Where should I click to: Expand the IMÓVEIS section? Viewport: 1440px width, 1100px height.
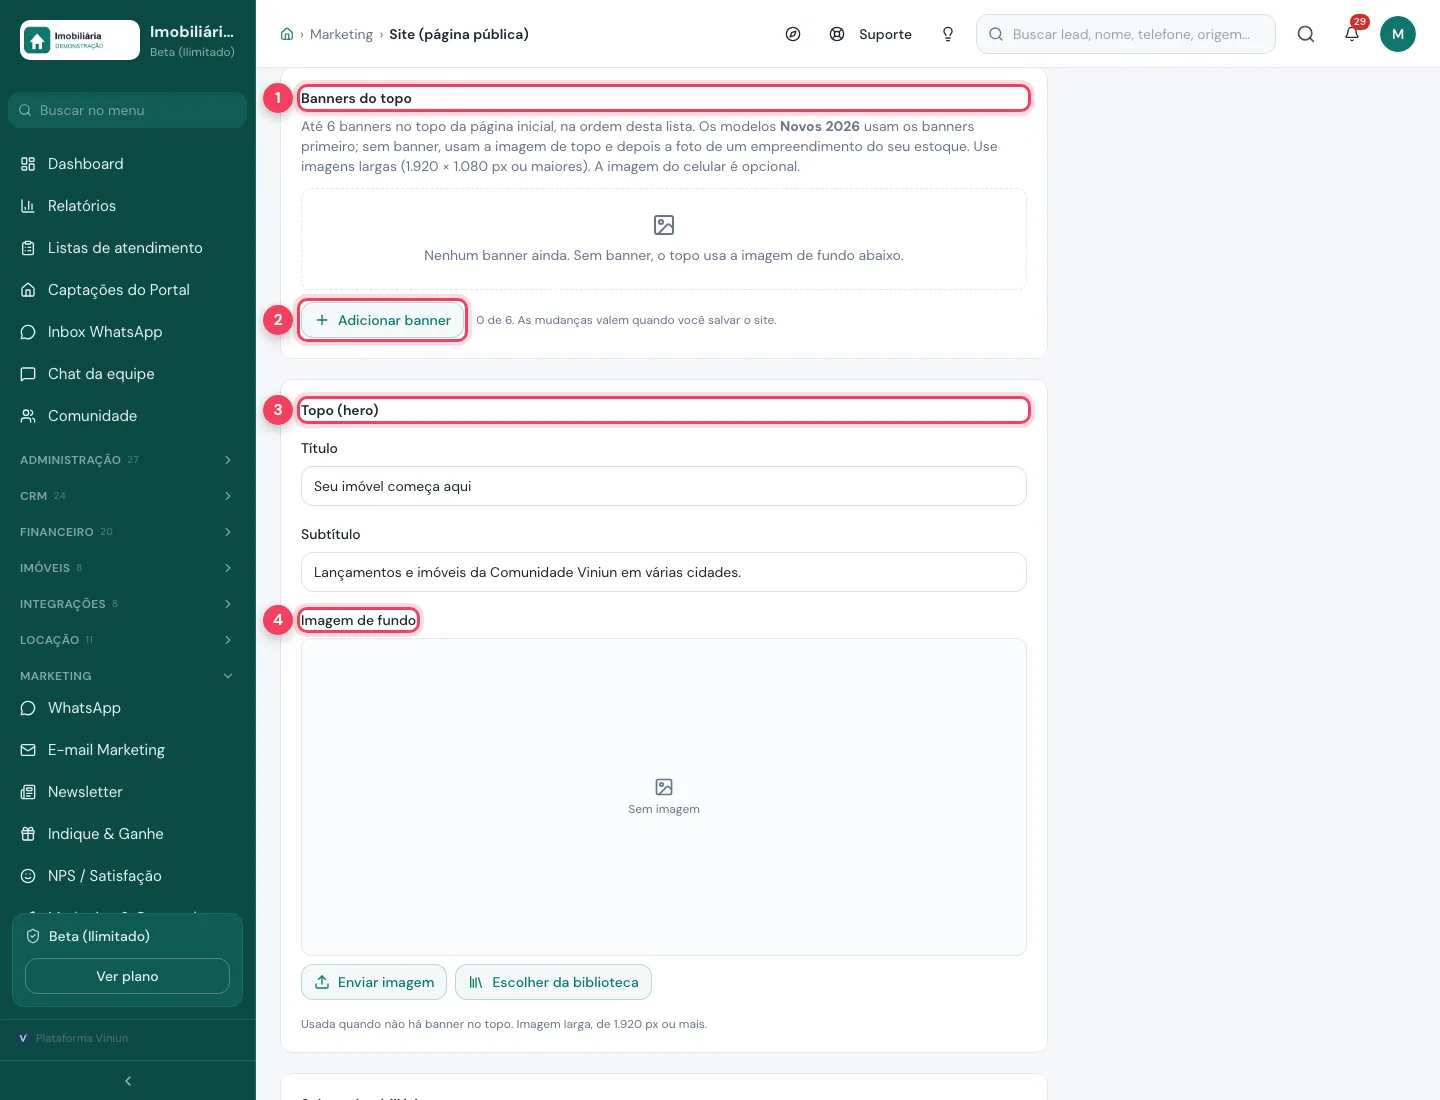pyautogui.click(x=127, y=568)
